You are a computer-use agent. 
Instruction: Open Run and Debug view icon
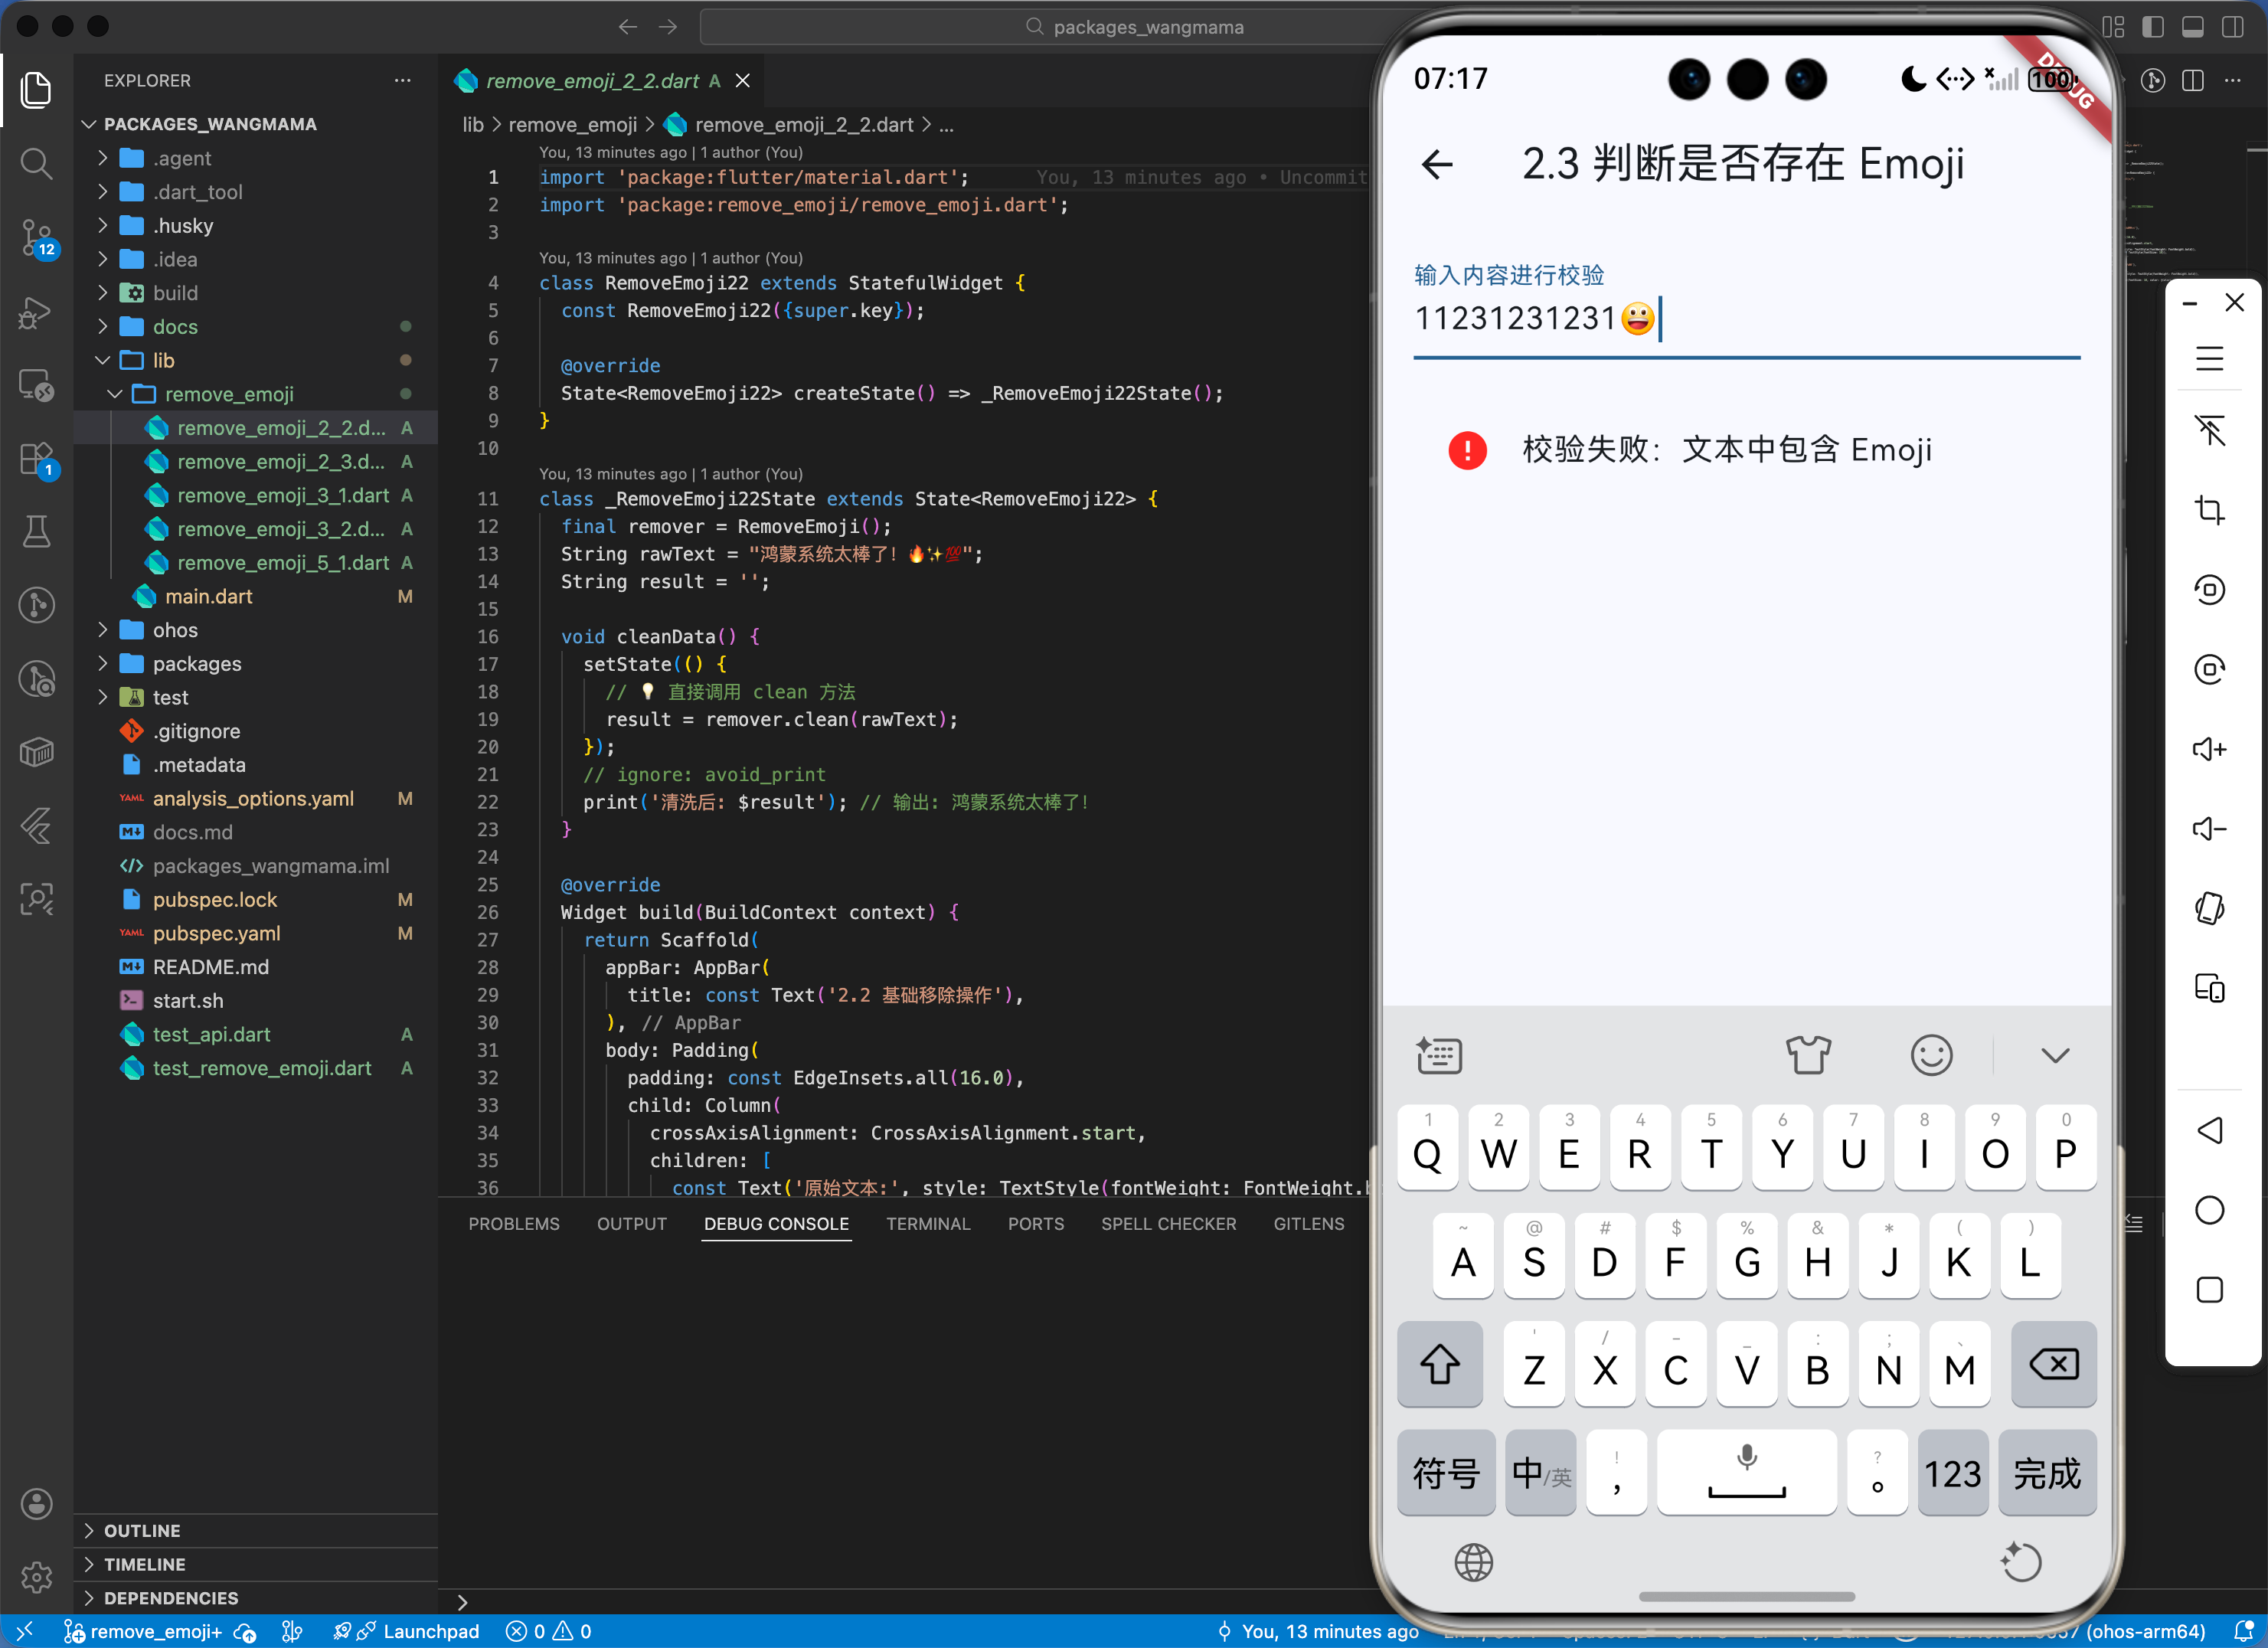[37, 312]
